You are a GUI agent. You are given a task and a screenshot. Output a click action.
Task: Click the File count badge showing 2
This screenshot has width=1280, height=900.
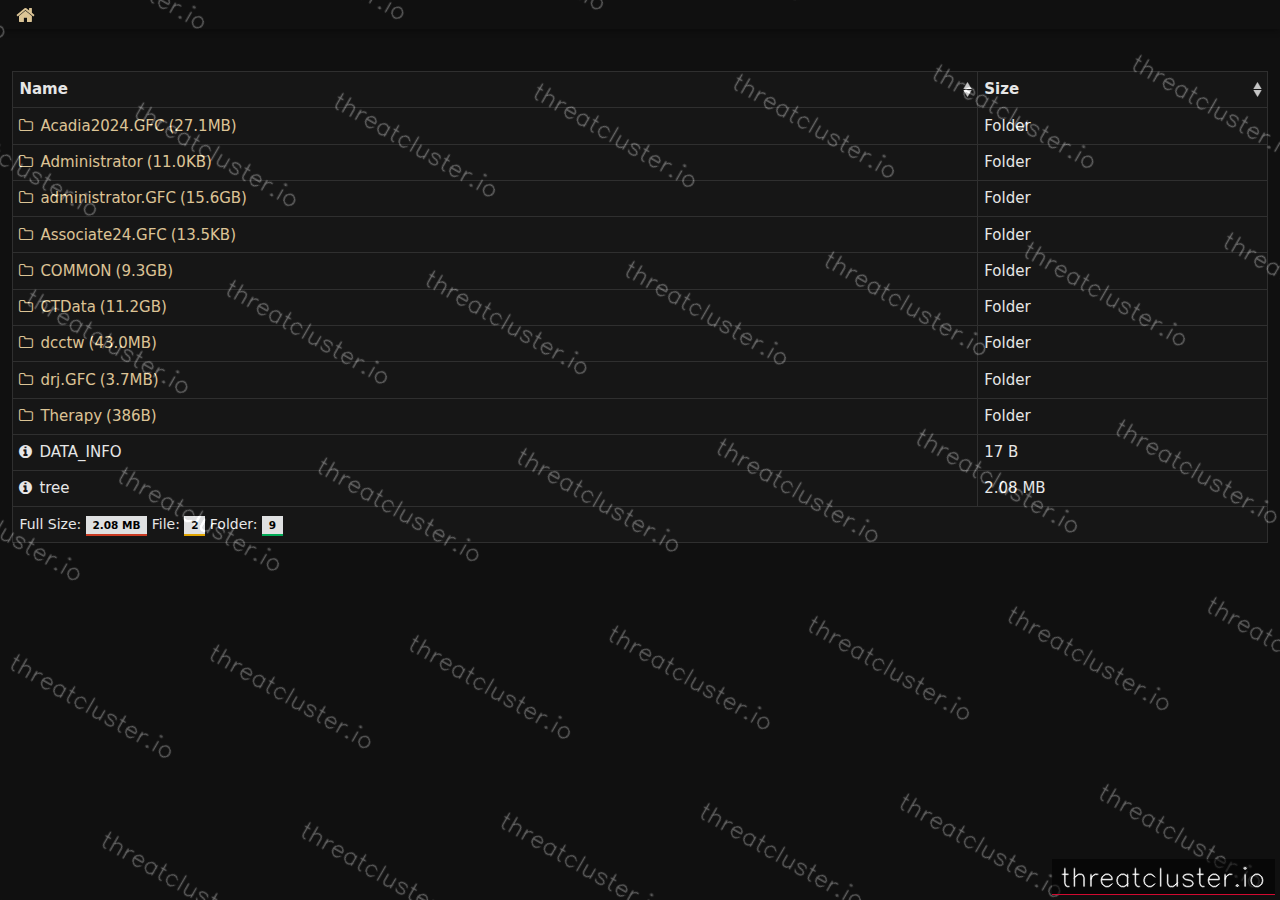coord(194,525)
